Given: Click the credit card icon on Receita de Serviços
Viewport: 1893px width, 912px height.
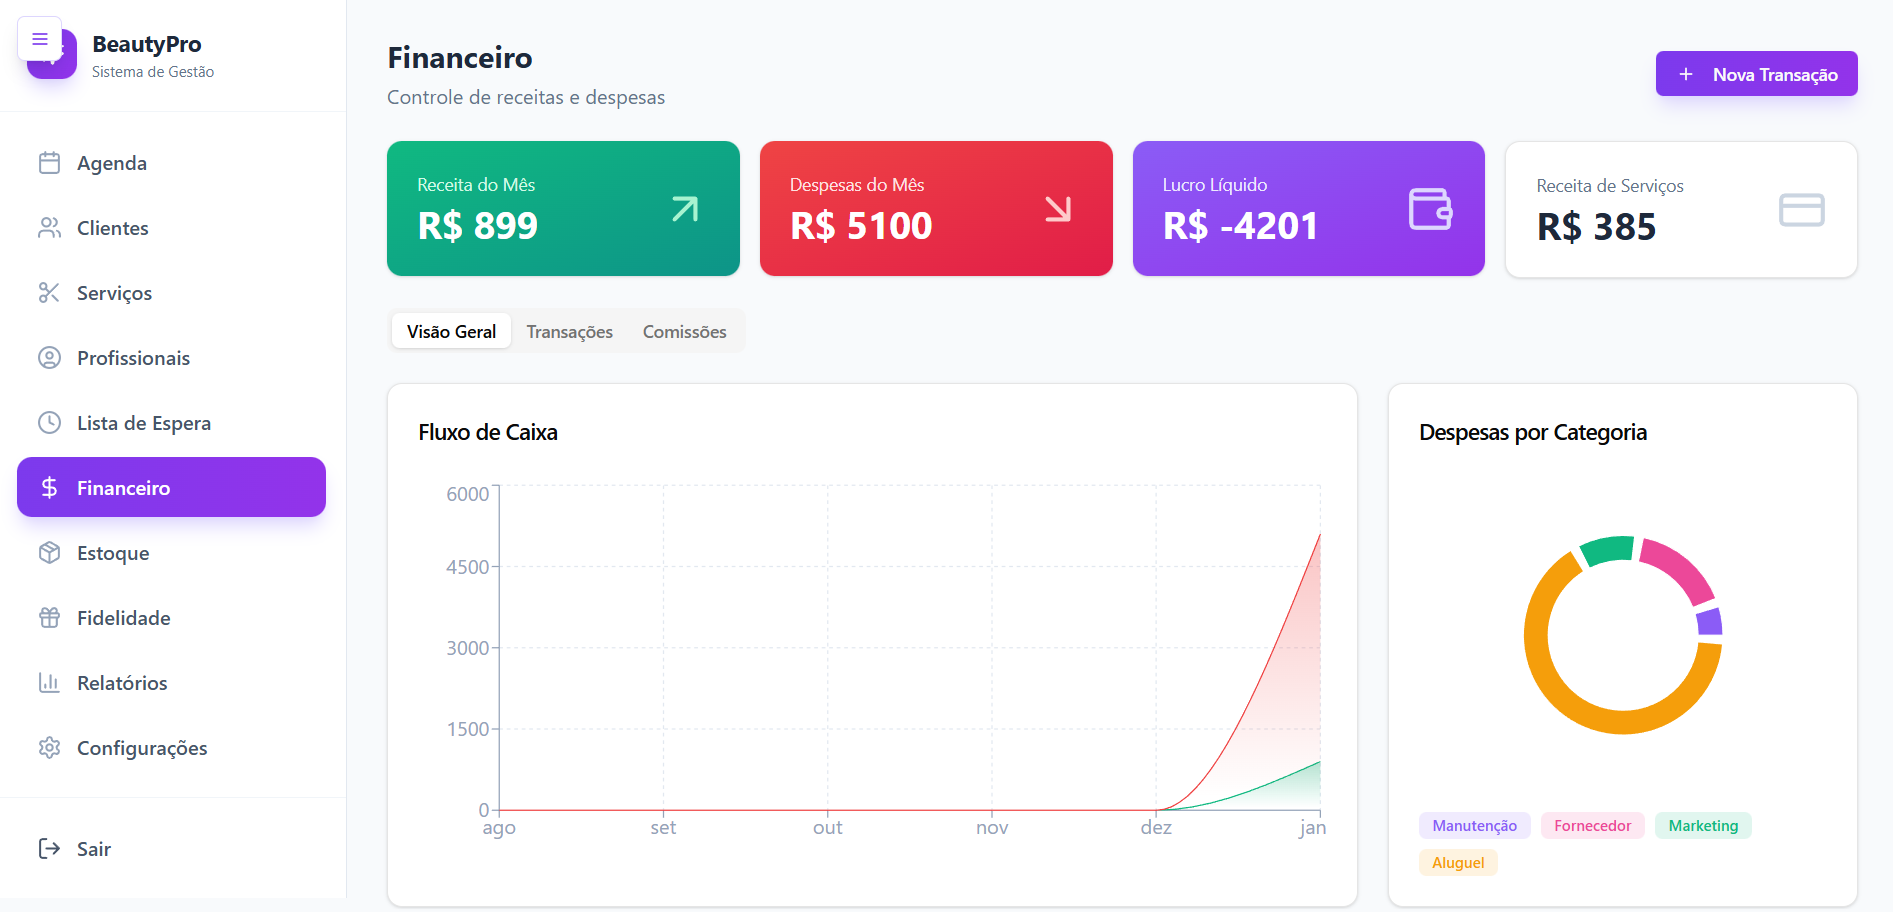Looking at the screenshot, I should (x=1802, y=210).
